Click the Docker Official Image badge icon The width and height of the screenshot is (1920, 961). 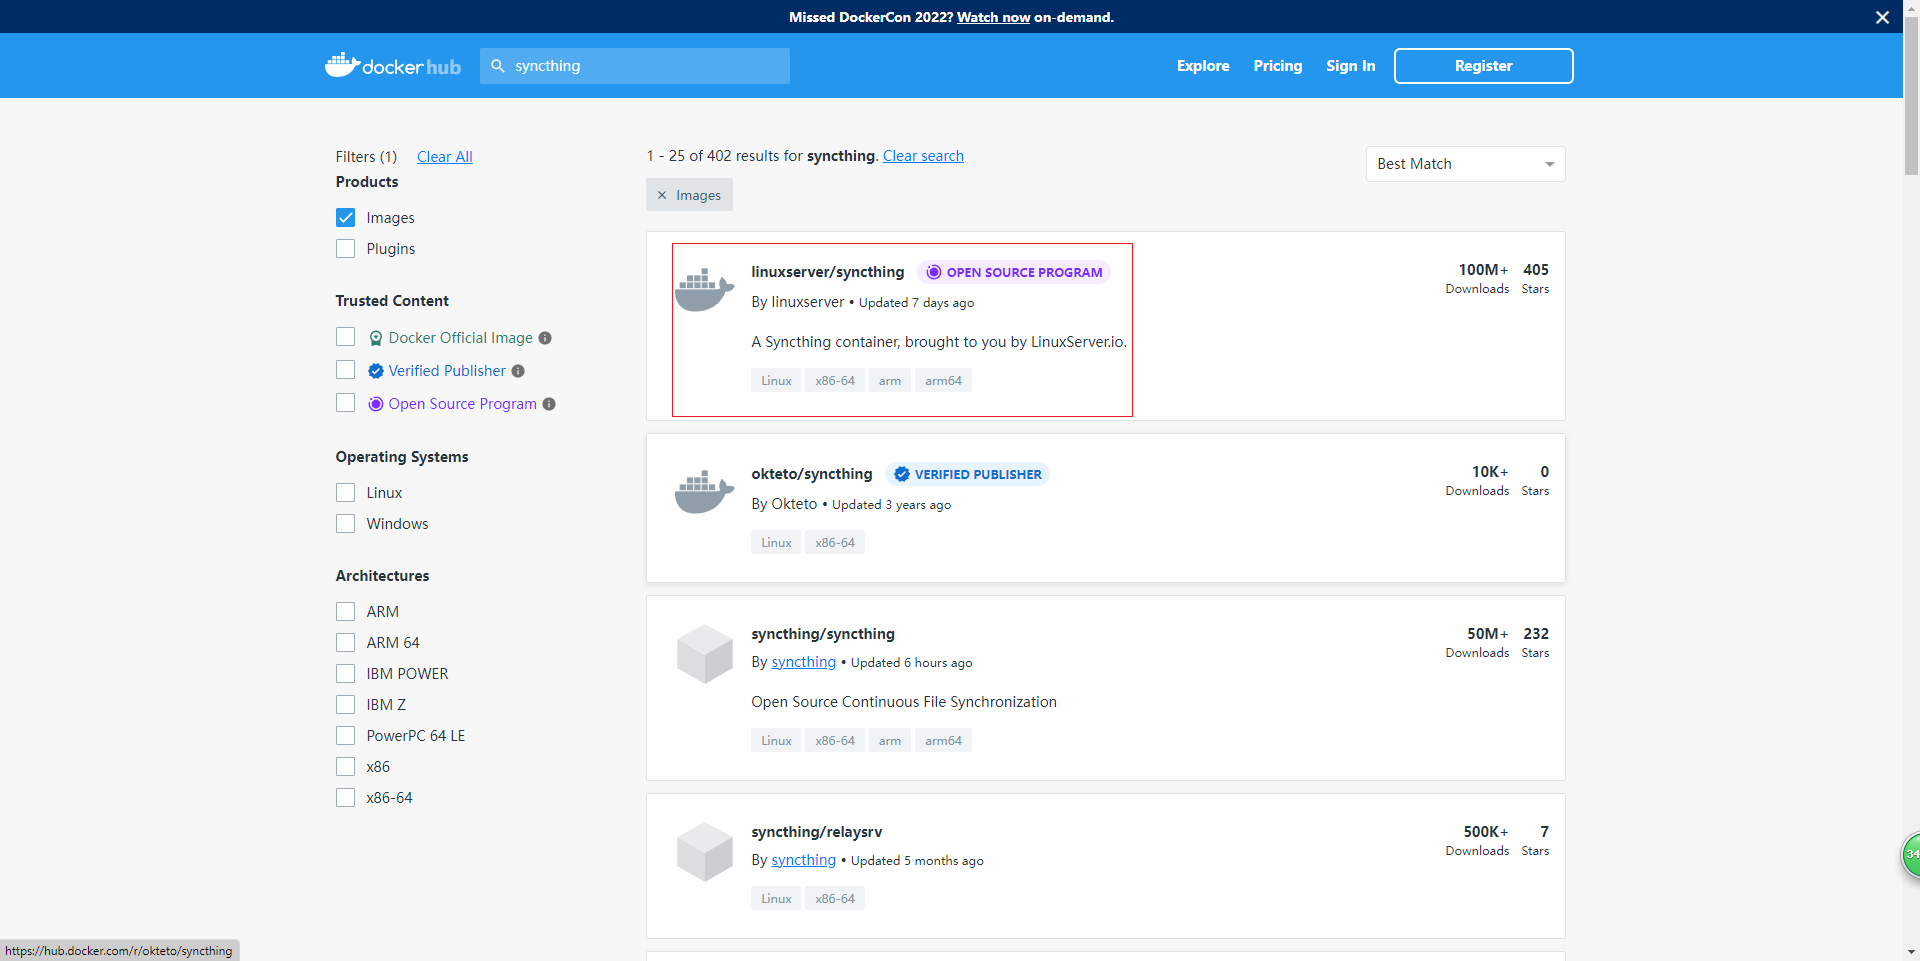point(376,338)
